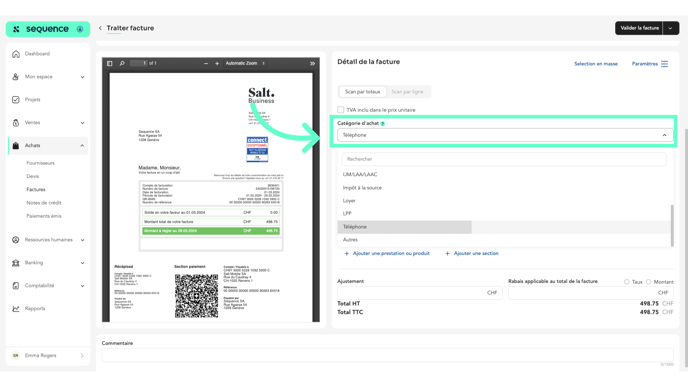Click the help icon beside Catégorie d'achat
688x387 pixels.
pyautogui.click(x=383, y=124)
